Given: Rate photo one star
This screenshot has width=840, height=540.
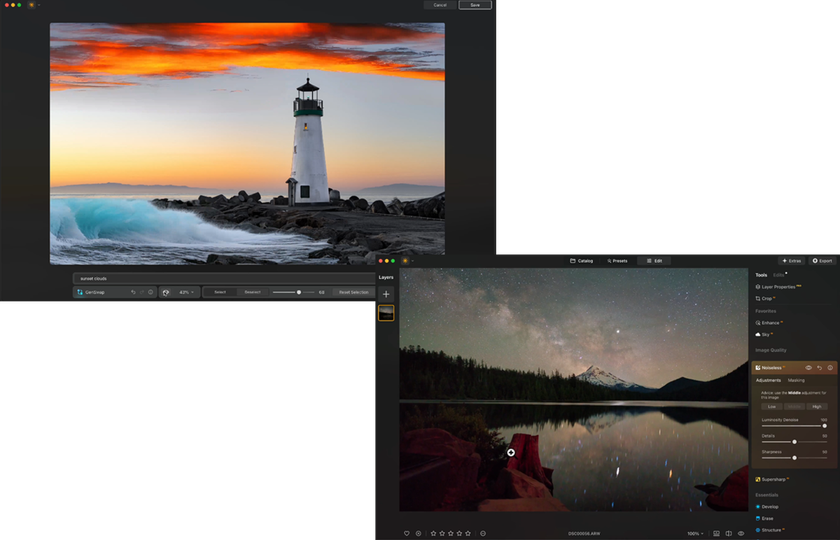Looking at the screenshot, I should click(x=433, y=534).
